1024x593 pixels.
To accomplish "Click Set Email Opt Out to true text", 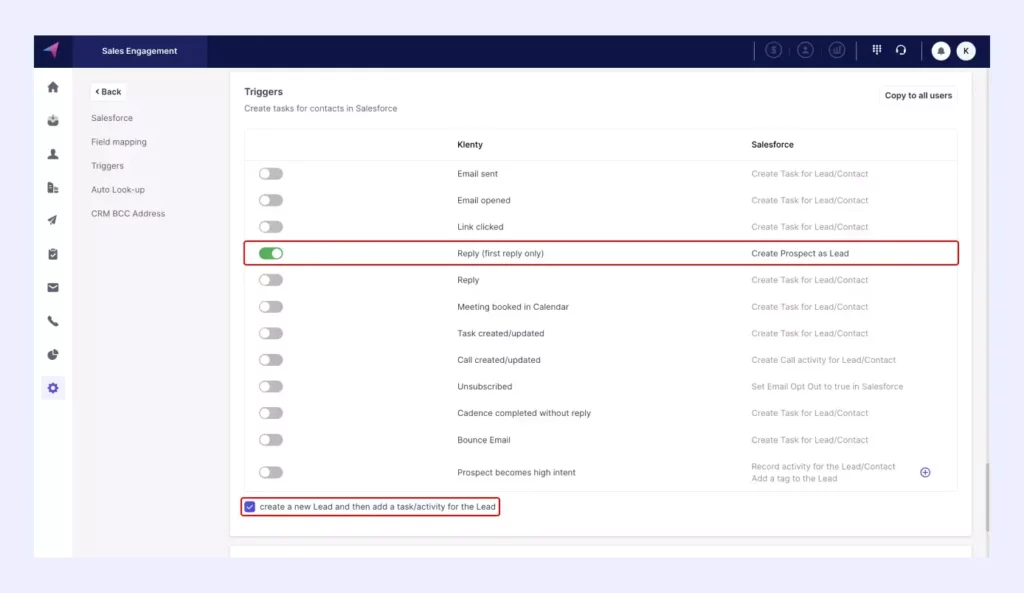I will pyautogui.click(x=827, y=387).
